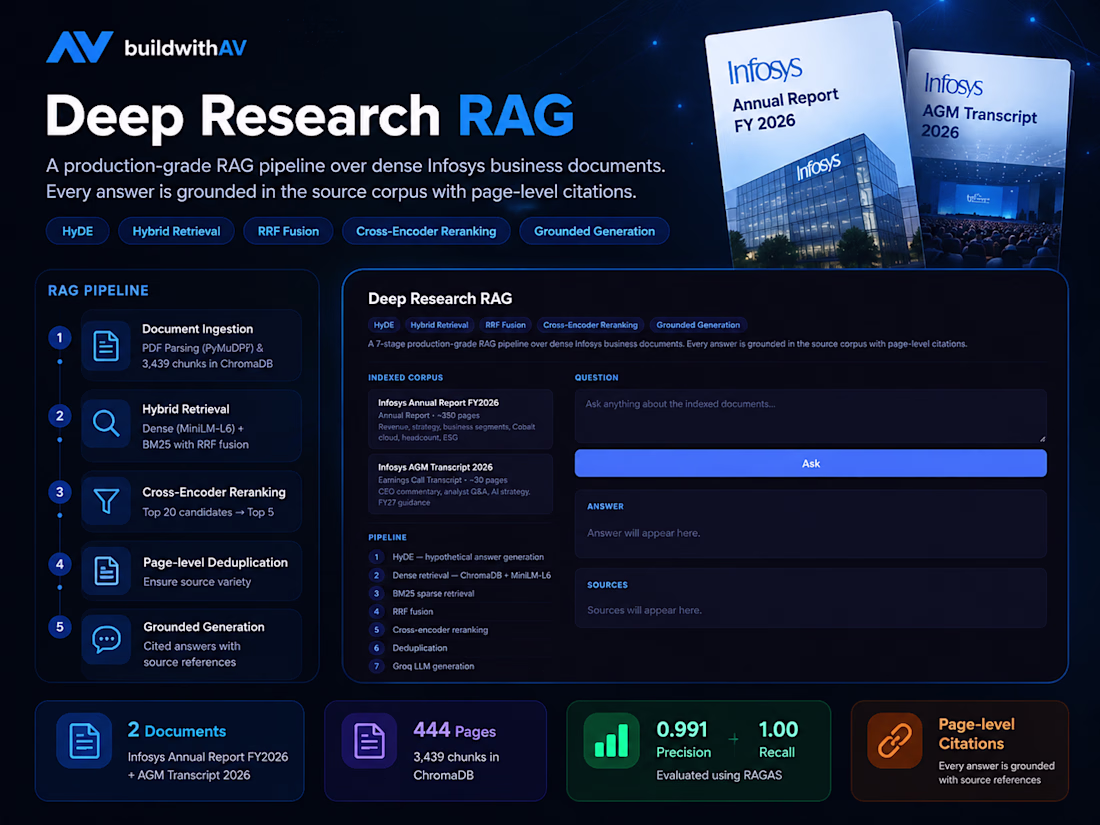Click the large HyDE pill under the headline

pos(77,232)
